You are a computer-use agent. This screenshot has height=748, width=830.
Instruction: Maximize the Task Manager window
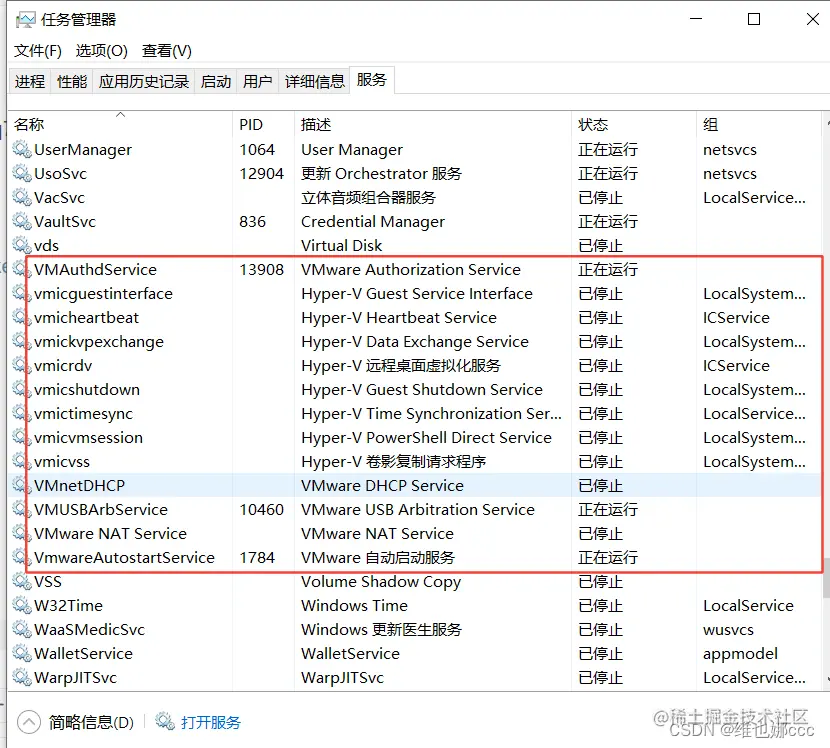pyautogui.click(x=754, y=20)
